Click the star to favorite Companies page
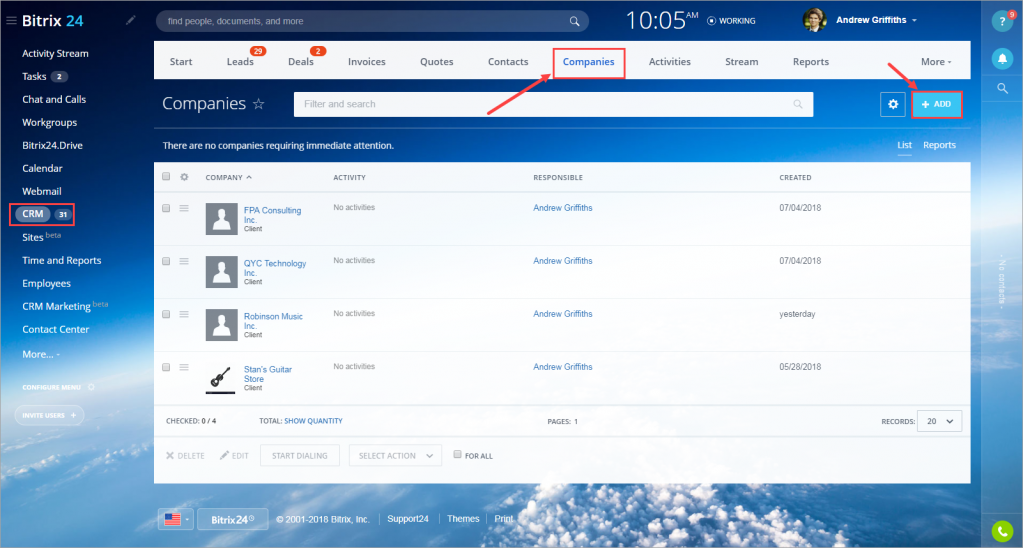The height and width of the screenshot is (548, 1023). (x=258, y=104)
